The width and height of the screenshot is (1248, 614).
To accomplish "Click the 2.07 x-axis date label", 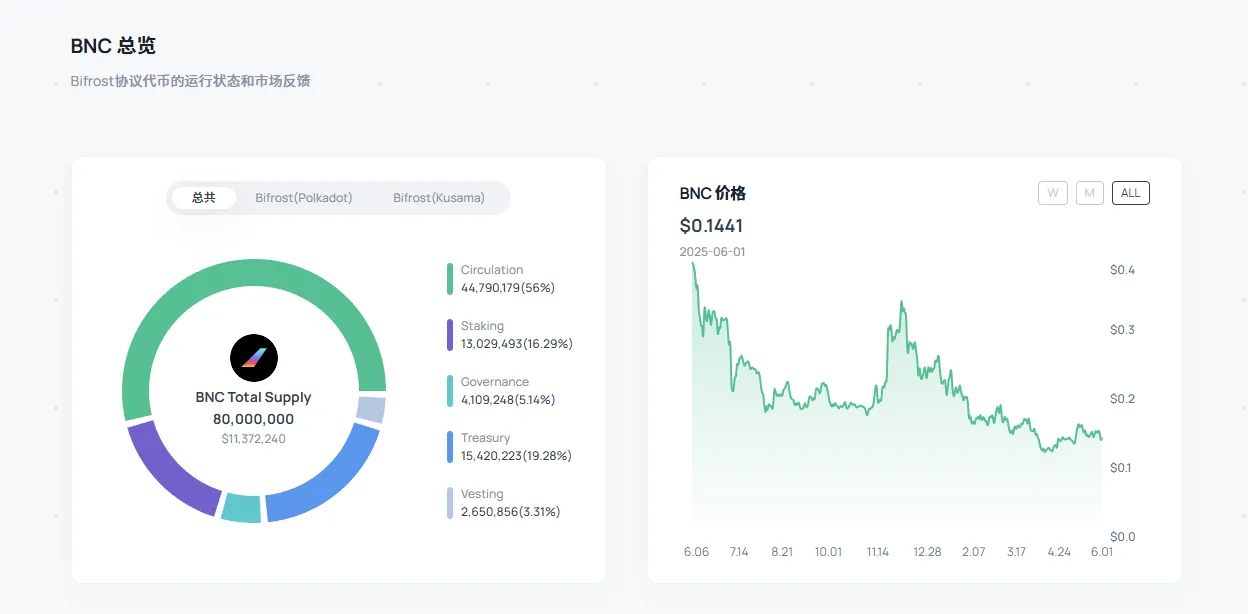I will [974, 552].
